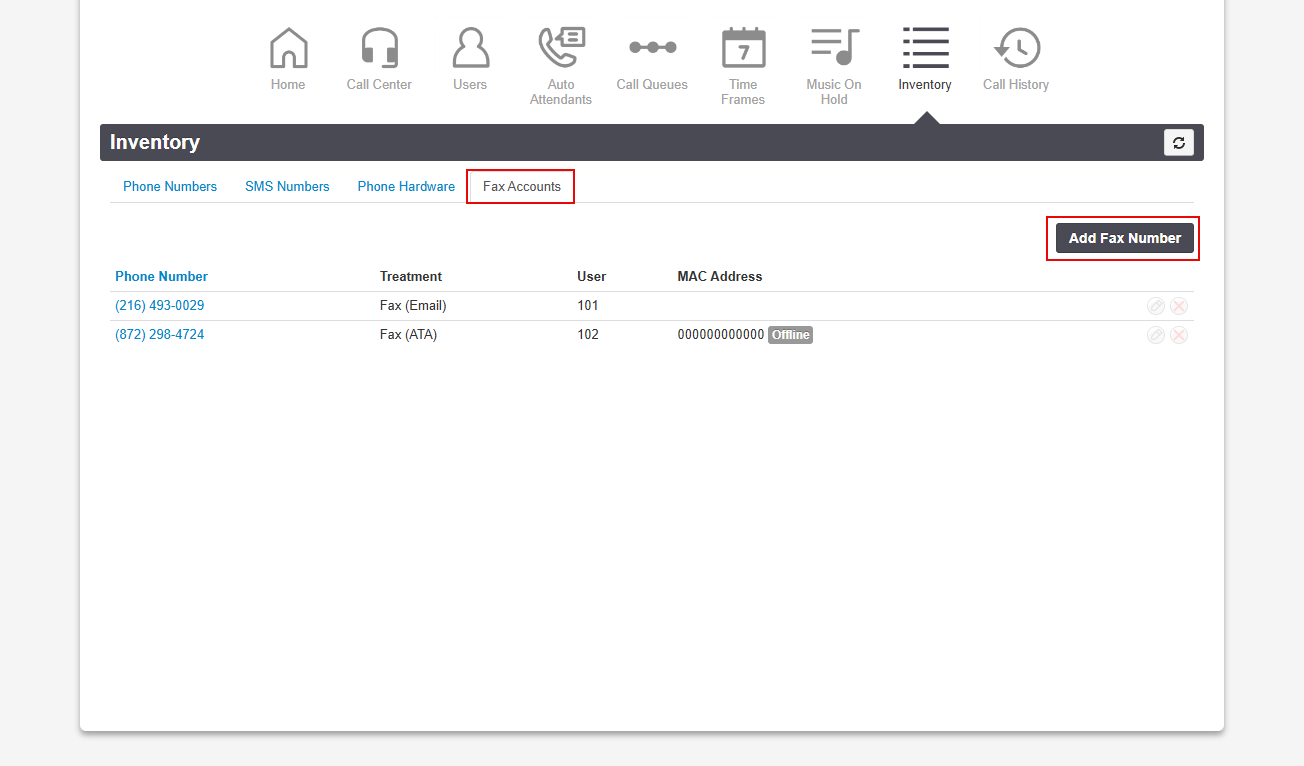Open the Auto Attendants icon

click(x=561, y=48)
